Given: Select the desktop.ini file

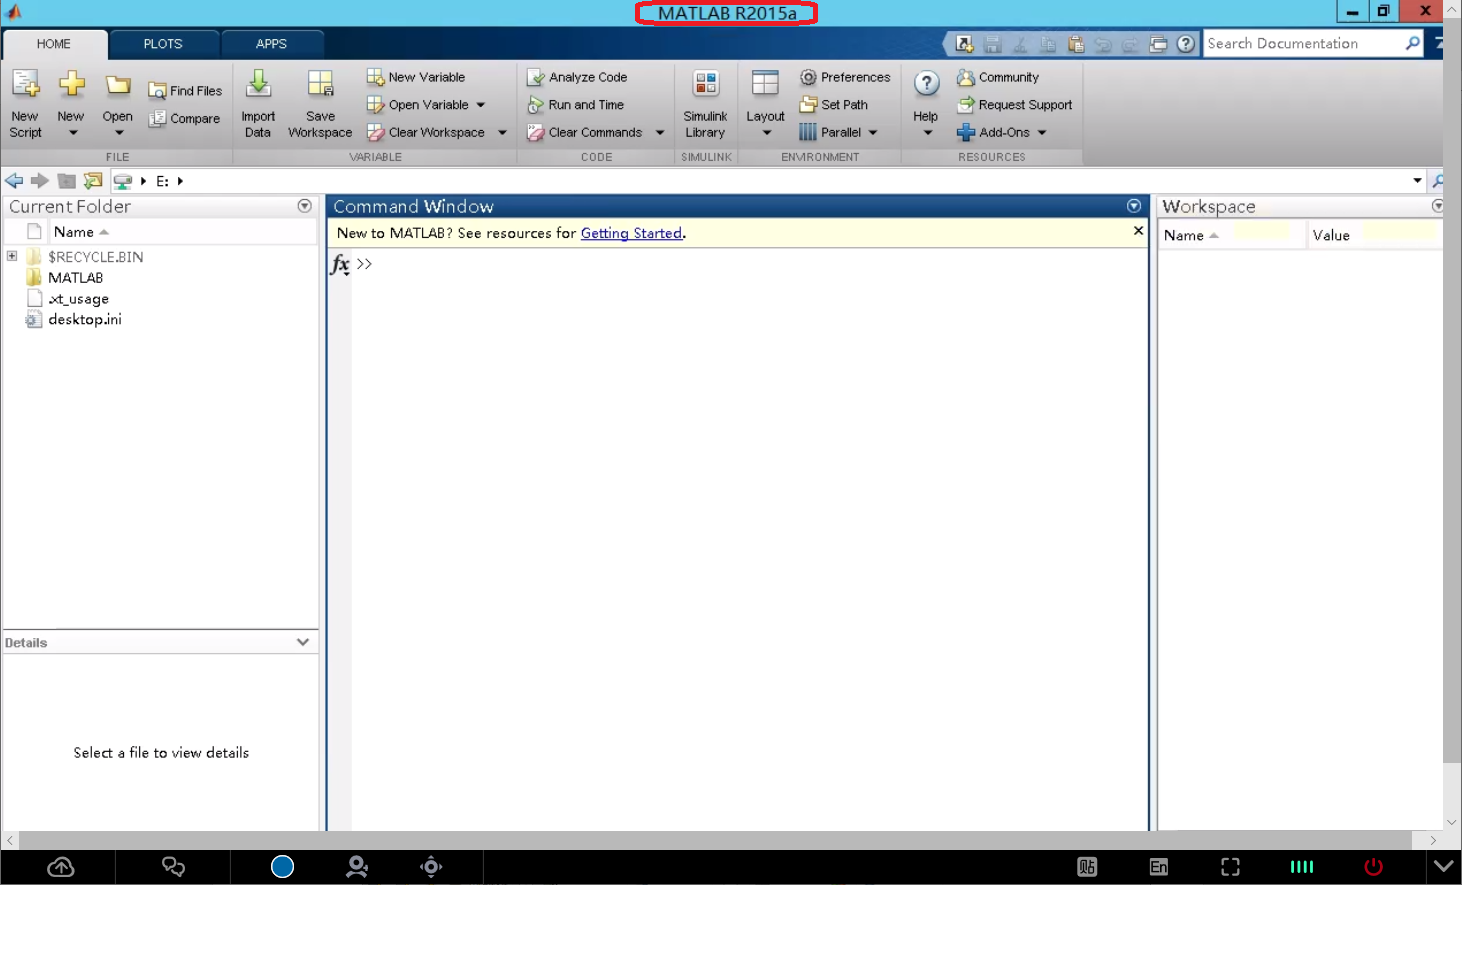Looking at the screenshot, I should click(x=85, y=320).
